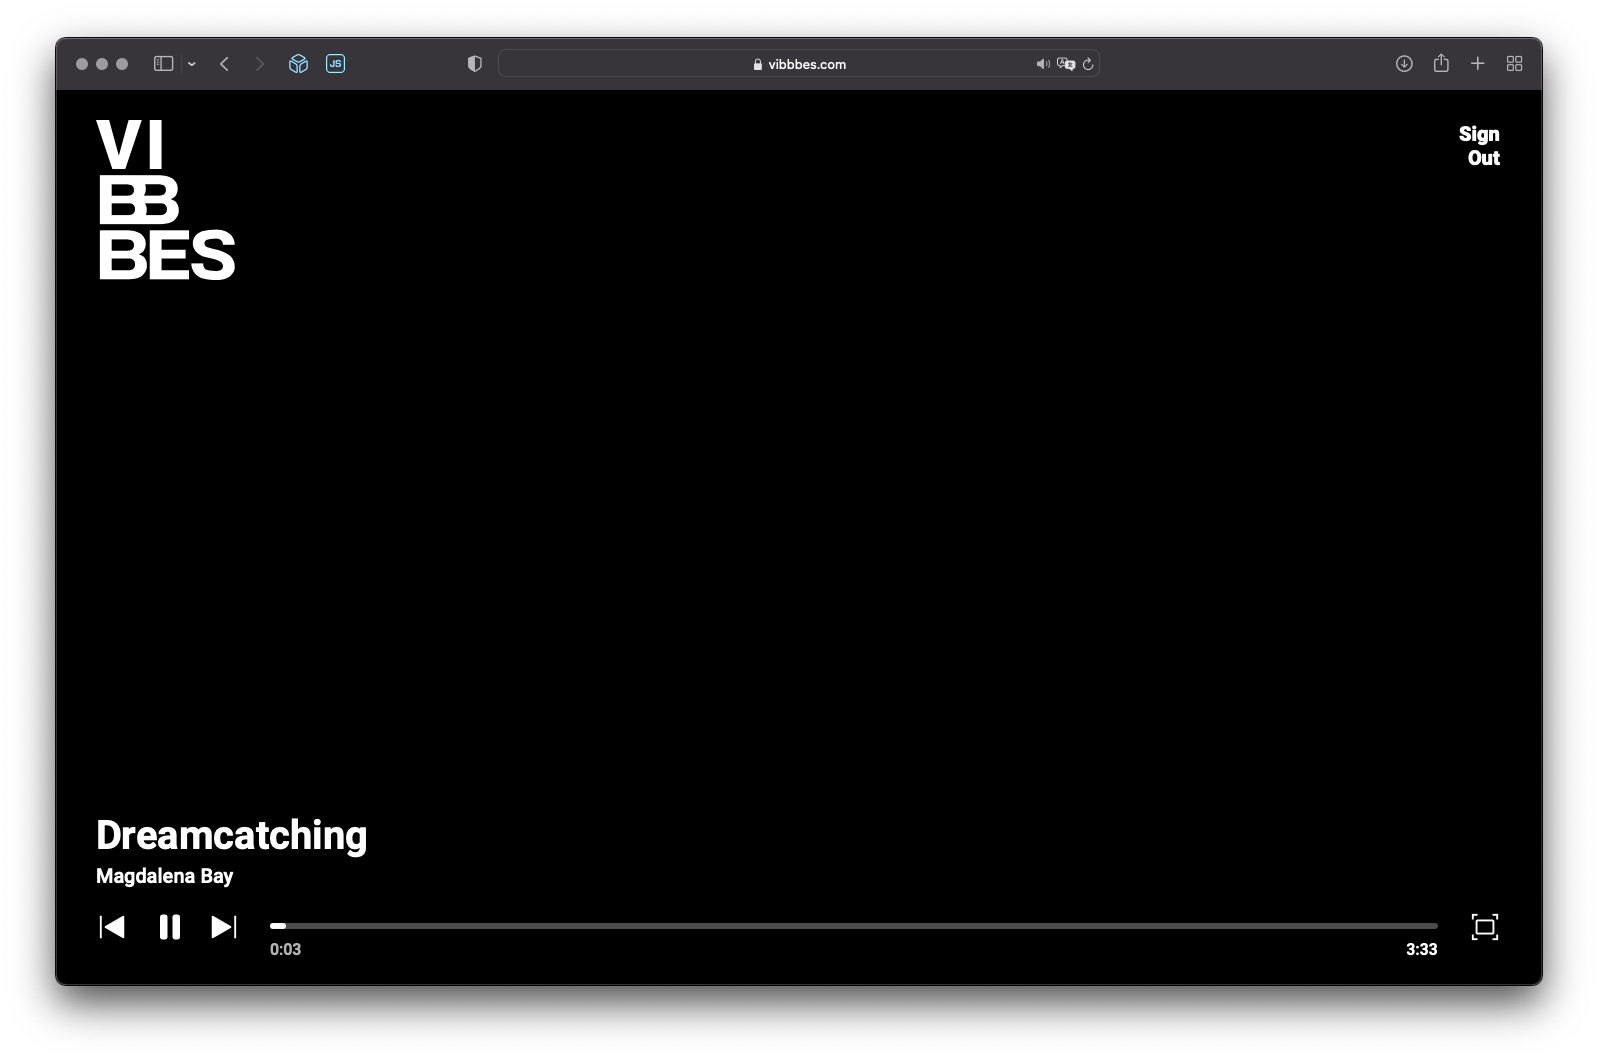Screen dimensions: 1598x1059
Task: Show the tab overview grid
Action: click(x=1514, y=64)
